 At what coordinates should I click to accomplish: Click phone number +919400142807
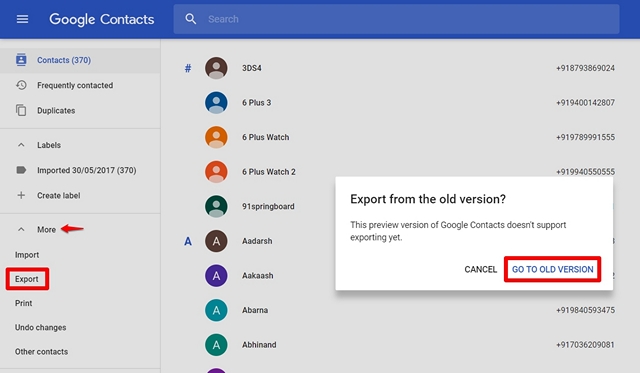tap(585, 103)
